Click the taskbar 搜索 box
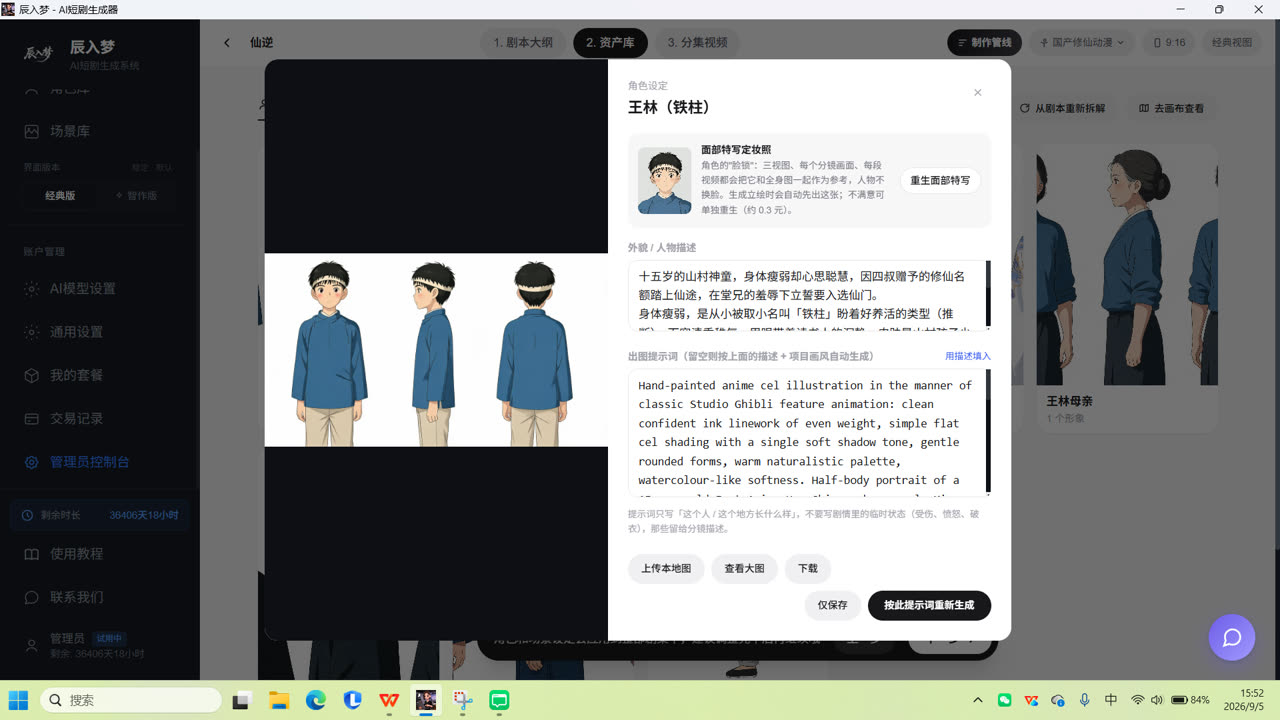The height and width of the screenshot is (720, 1280). (131, 700)
